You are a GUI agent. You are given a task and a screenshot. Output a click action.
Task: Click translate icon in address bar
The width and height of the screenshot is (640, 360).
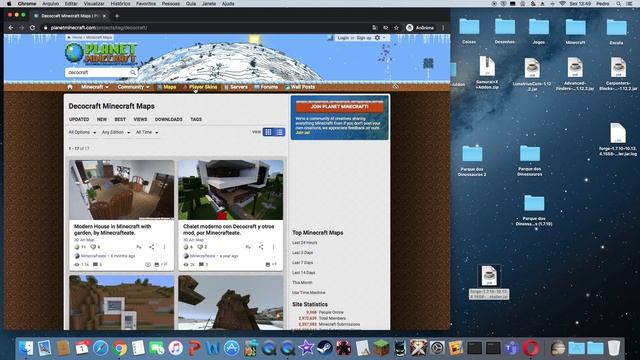click(375, 28)
